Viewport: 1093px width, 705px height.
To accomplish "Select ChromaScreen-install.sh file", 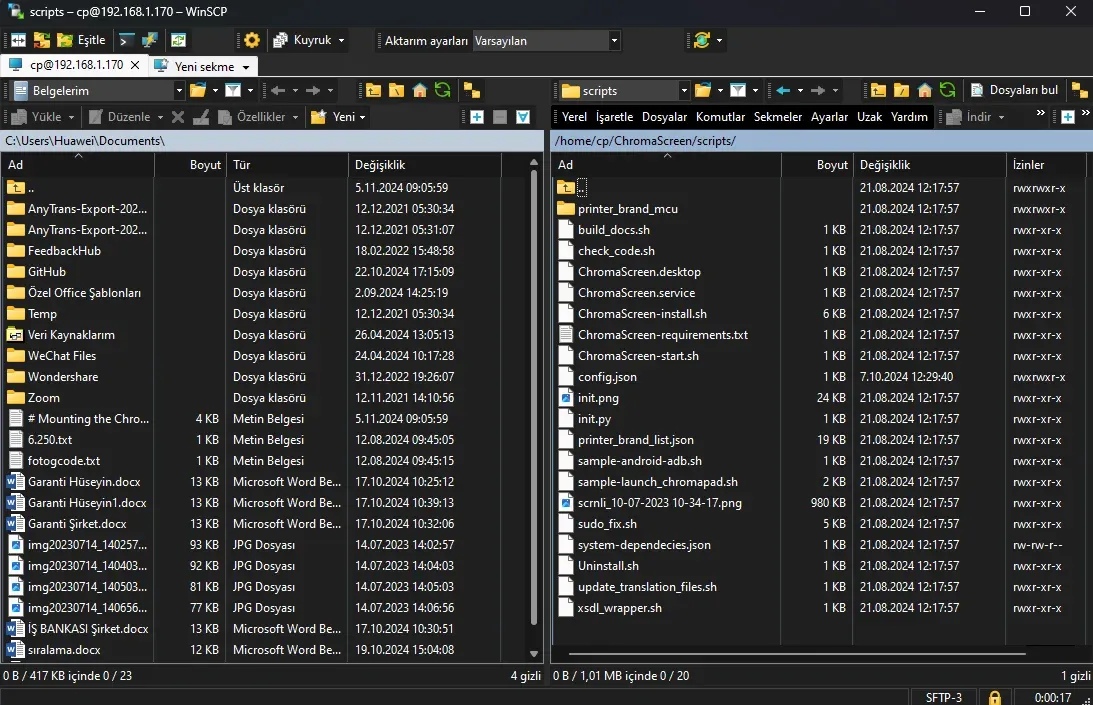I will point(642,314).
